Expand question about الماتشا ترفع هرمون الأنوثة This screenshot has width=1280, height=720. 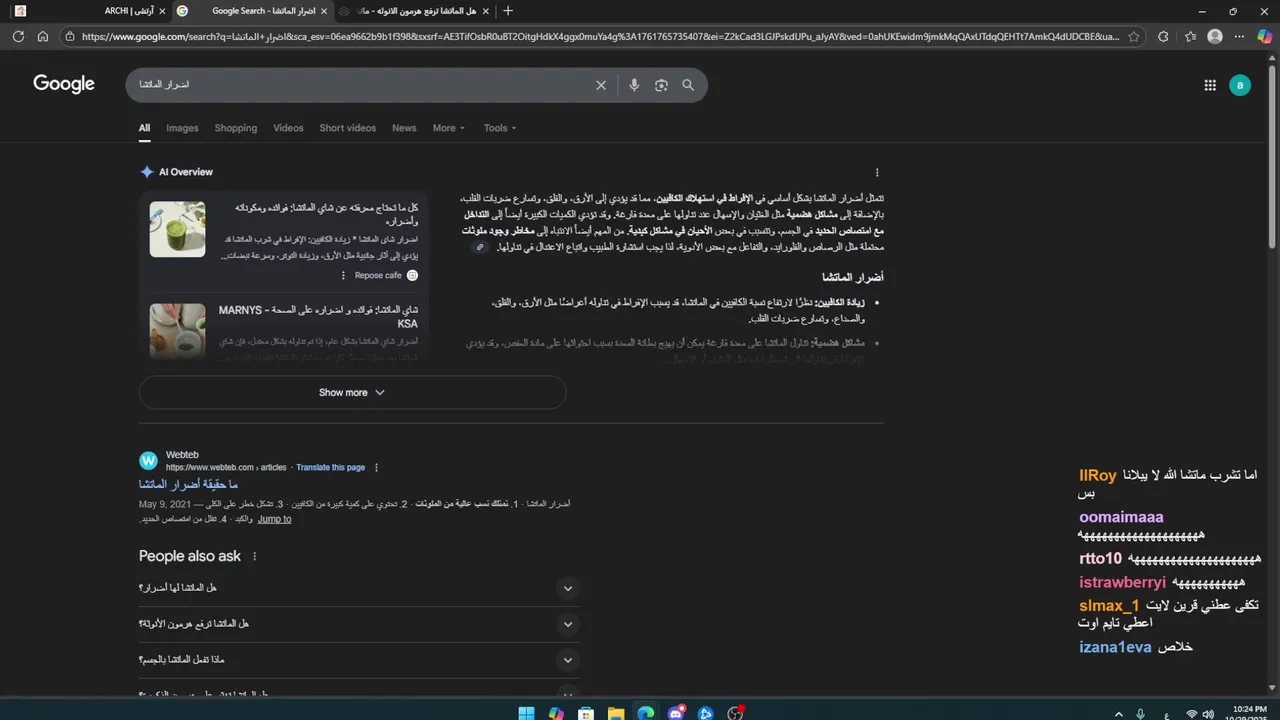[x=359, y=624]
